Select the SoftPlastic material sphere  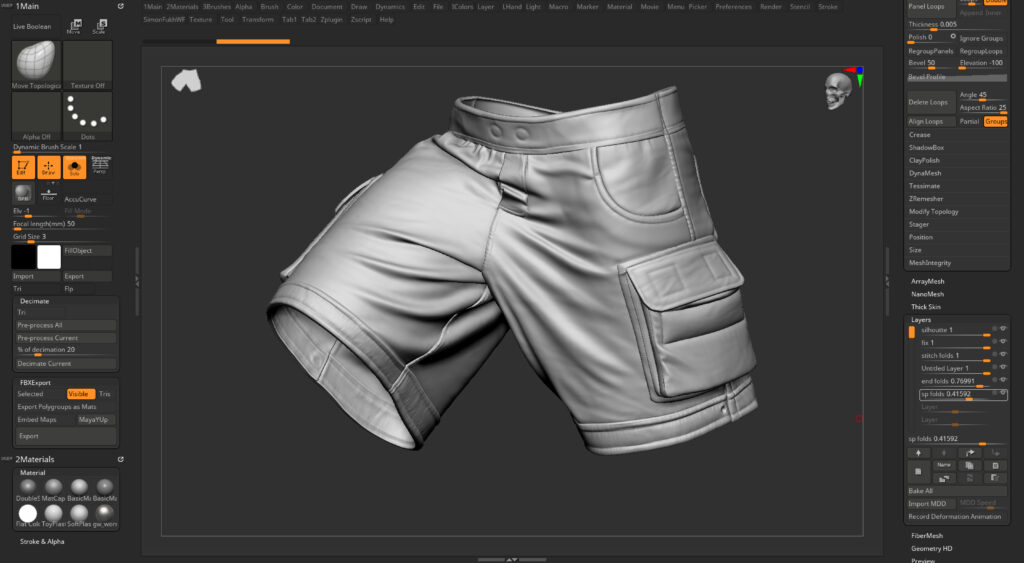point(79,513)
